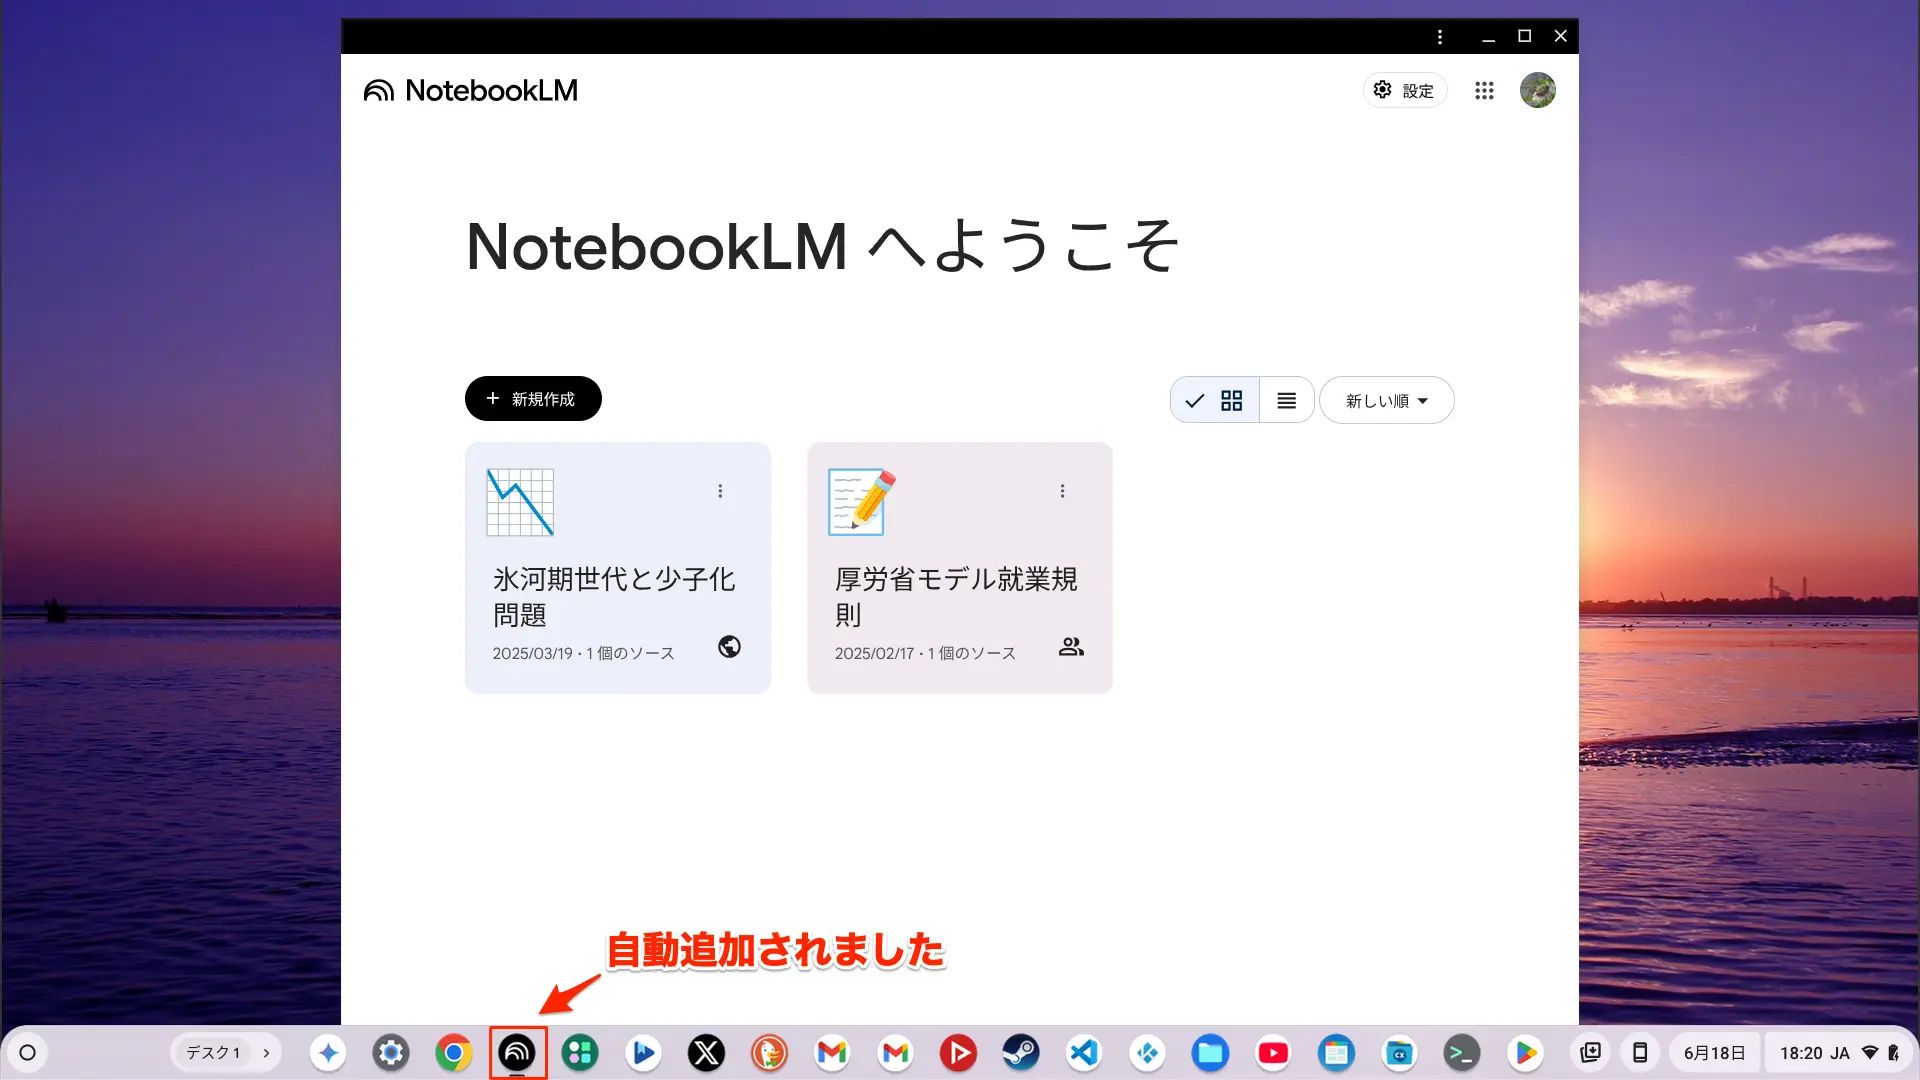Click the NotebookLM へようこそ heading
The image size is (1920, 1080).
coord(823,246)
